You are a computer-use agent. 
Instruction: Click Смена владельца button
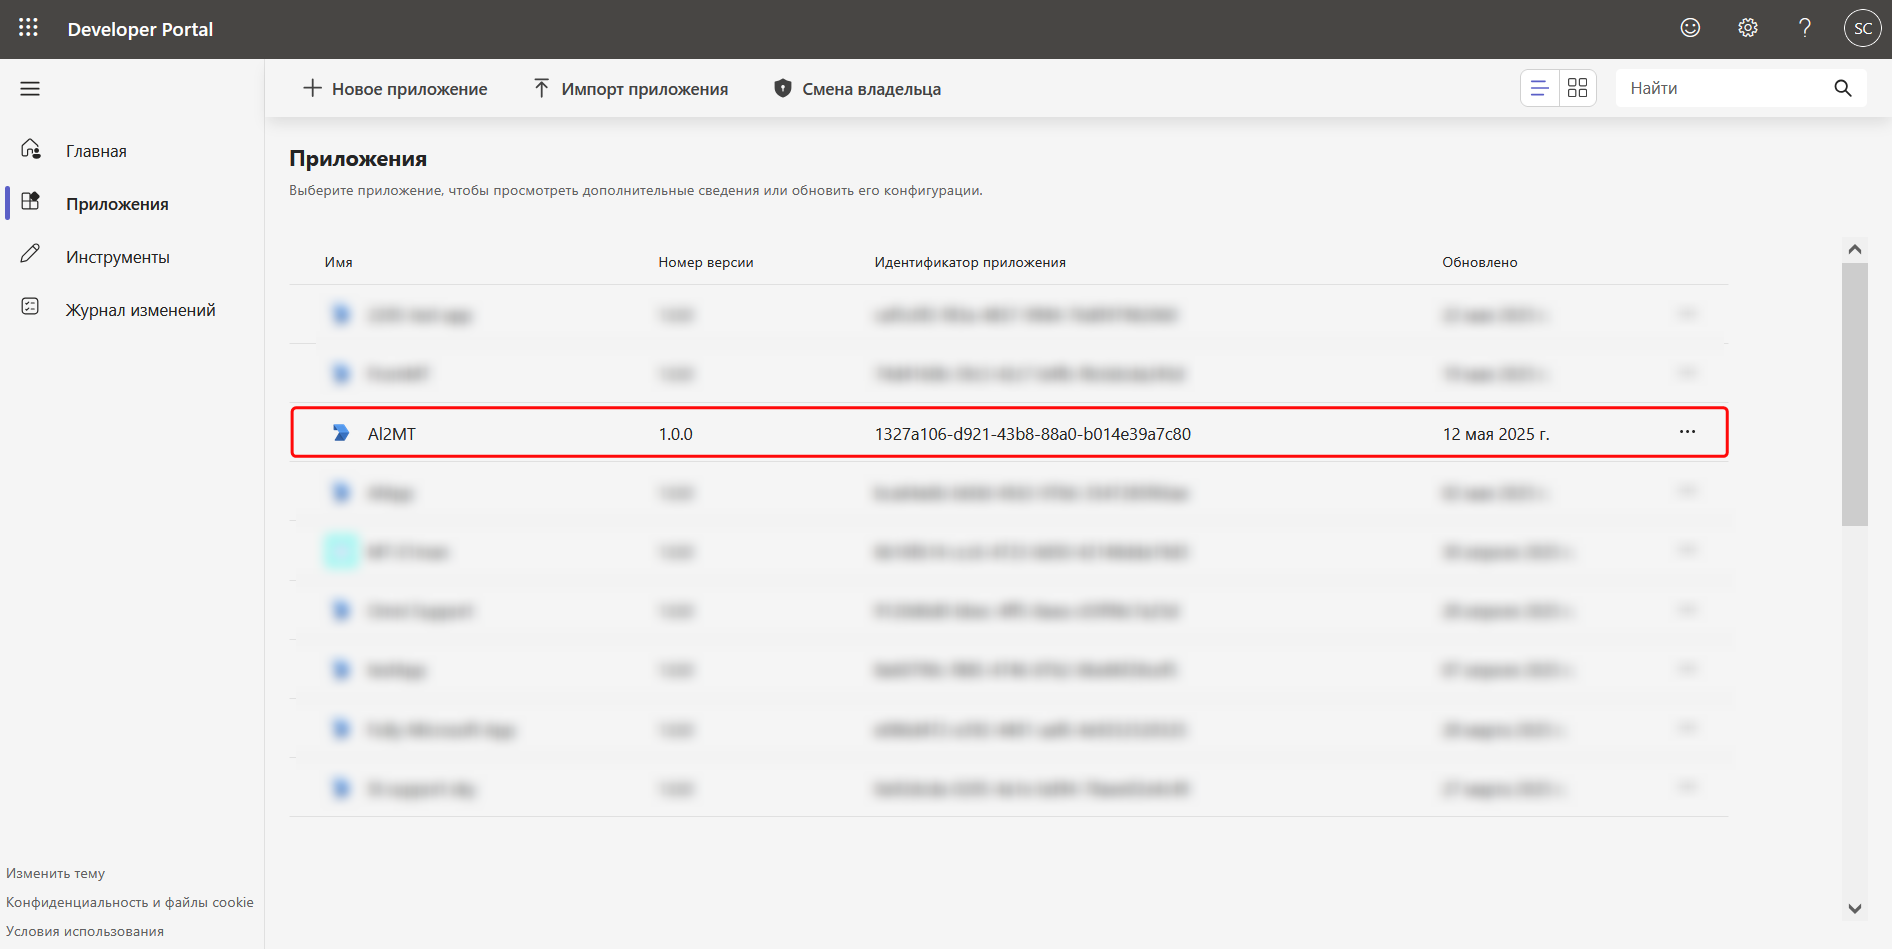tap(858, 89)
